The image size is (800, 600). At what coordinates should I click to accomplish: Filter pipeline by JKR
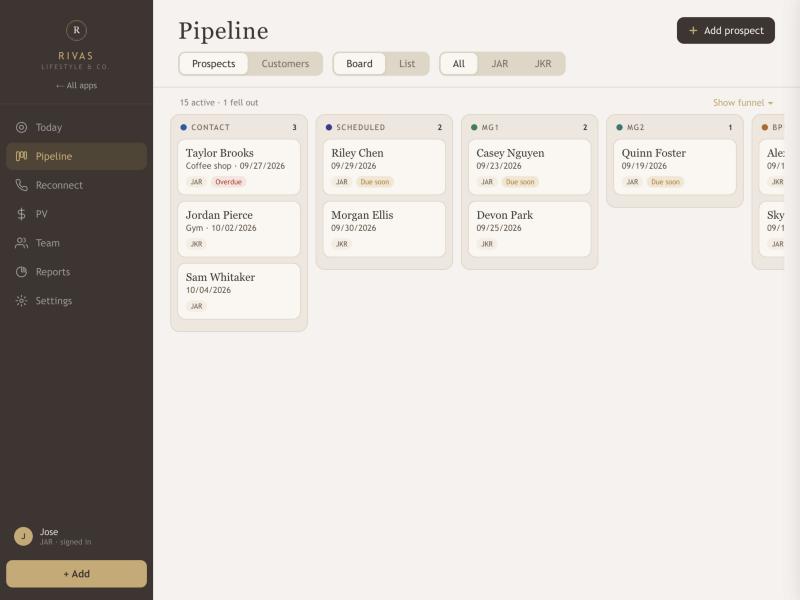[543, 64]
